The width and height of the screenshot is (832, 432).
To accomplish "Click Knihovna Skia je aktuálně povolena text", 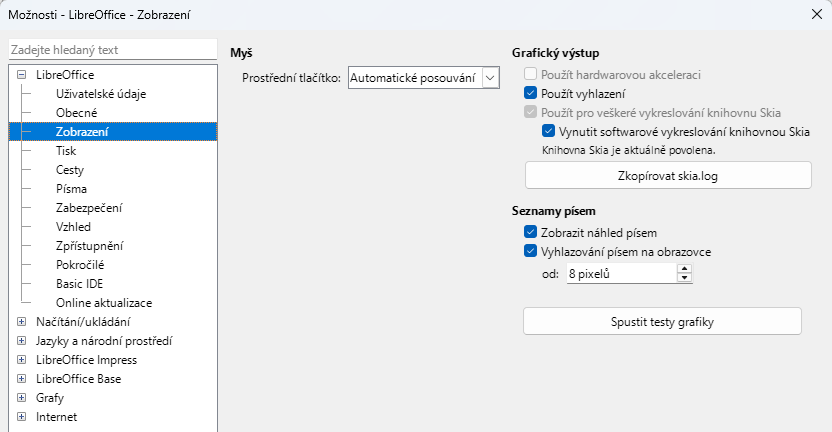I will click(x=629, y=150).
